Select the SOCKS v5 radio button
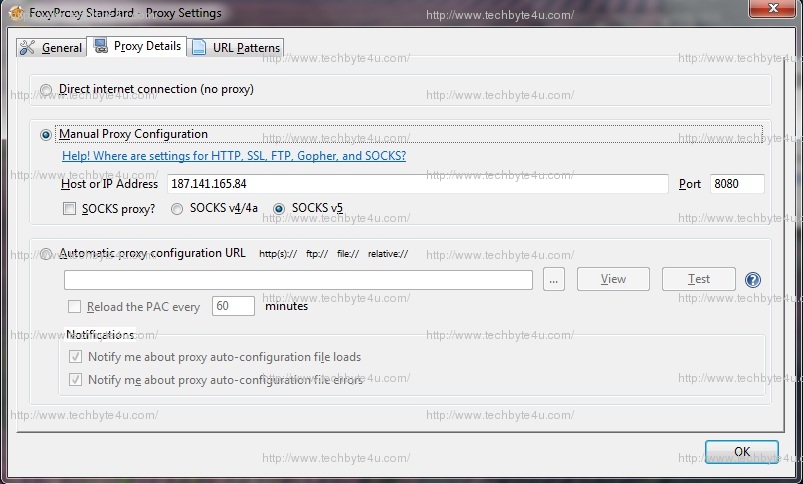This screenshot has height=484, width=803. [x=279, y=209]
